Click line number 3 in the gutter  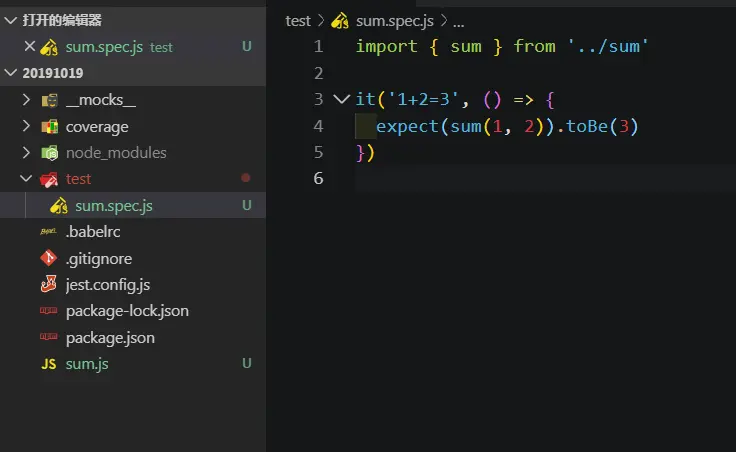(318, 99)
